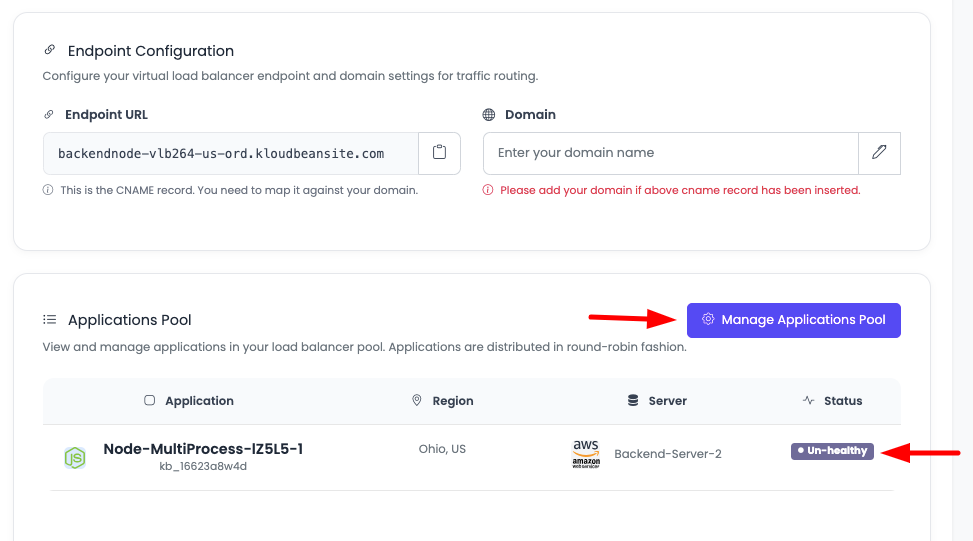
Task: Open the Node-MultiProcess-IZ5L5-1 application
Action: 203,449
